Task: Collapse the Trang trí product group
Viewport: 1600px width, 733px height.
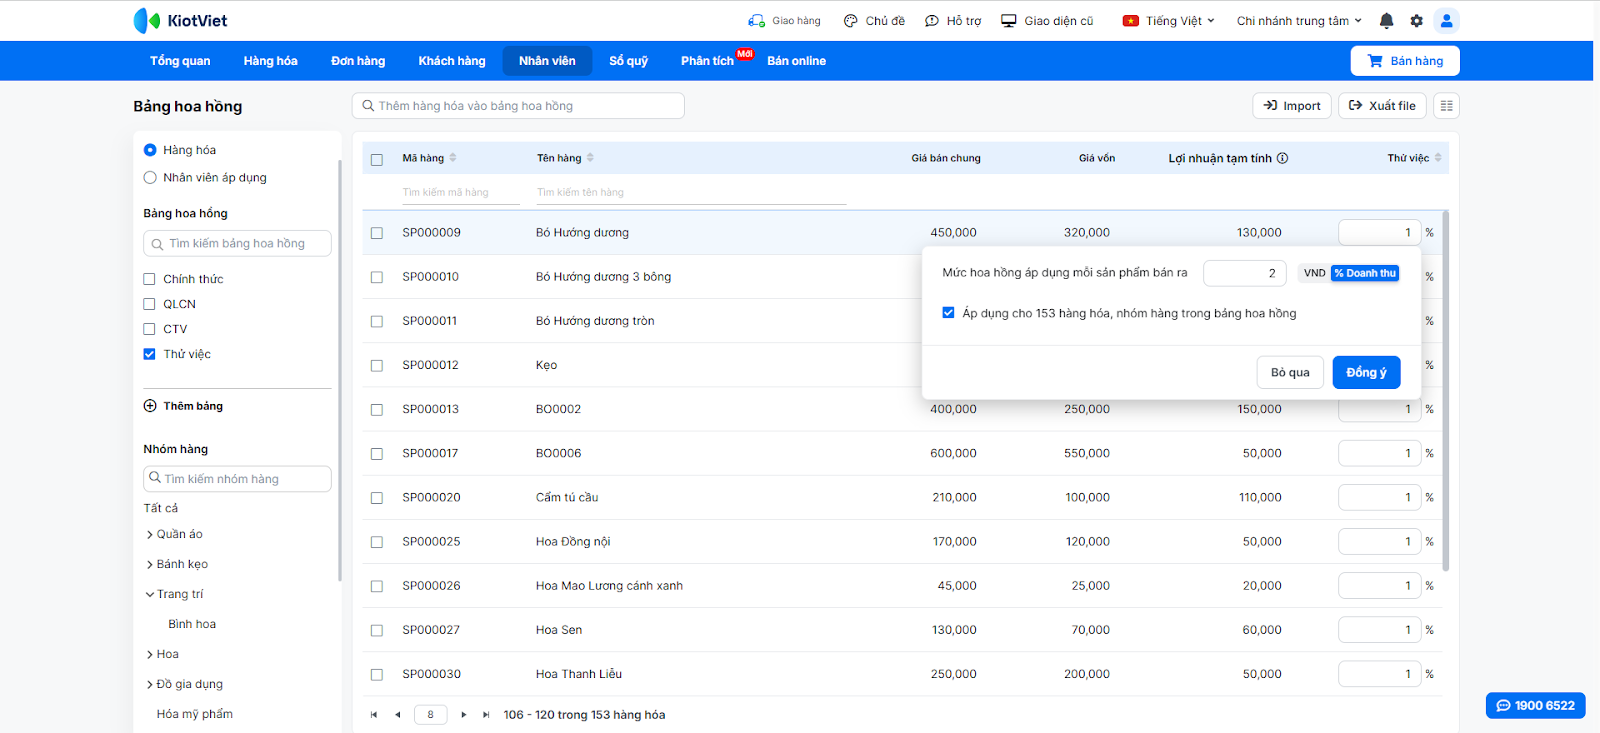Action: [x=150, y=595]
